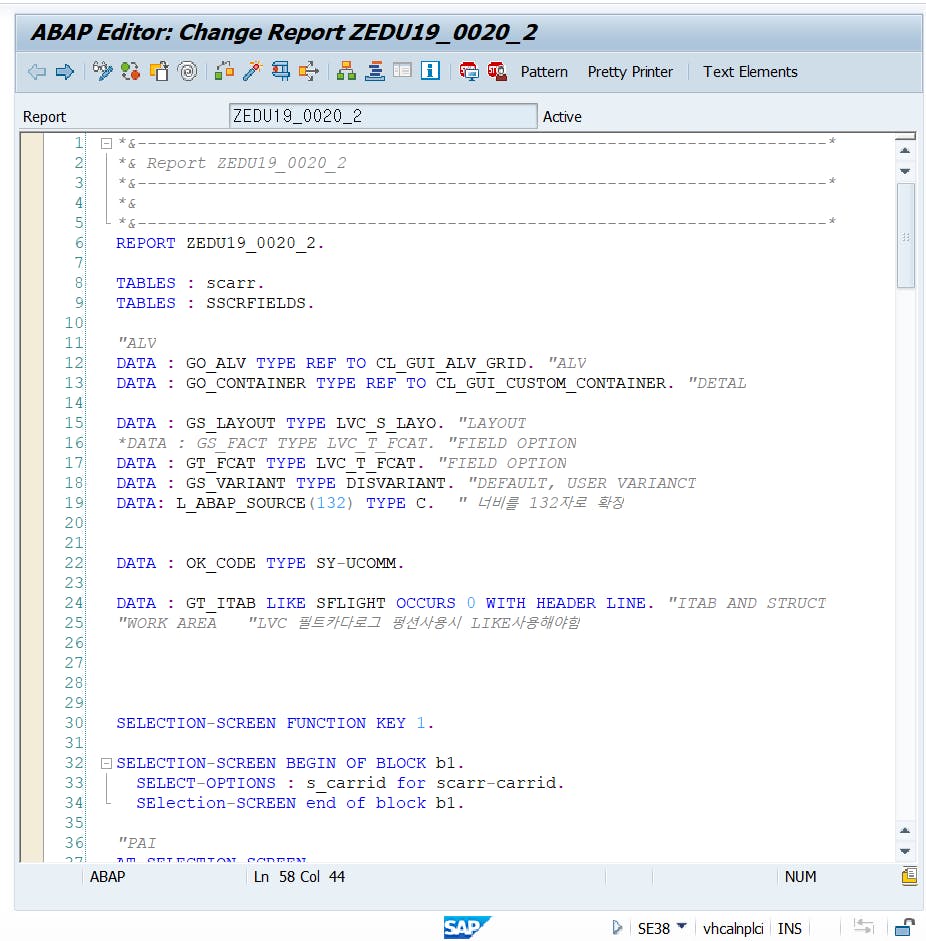
Task: Toggle Display/Change mode with the glasses-pencil icon
Action: (x=103, y=71)
